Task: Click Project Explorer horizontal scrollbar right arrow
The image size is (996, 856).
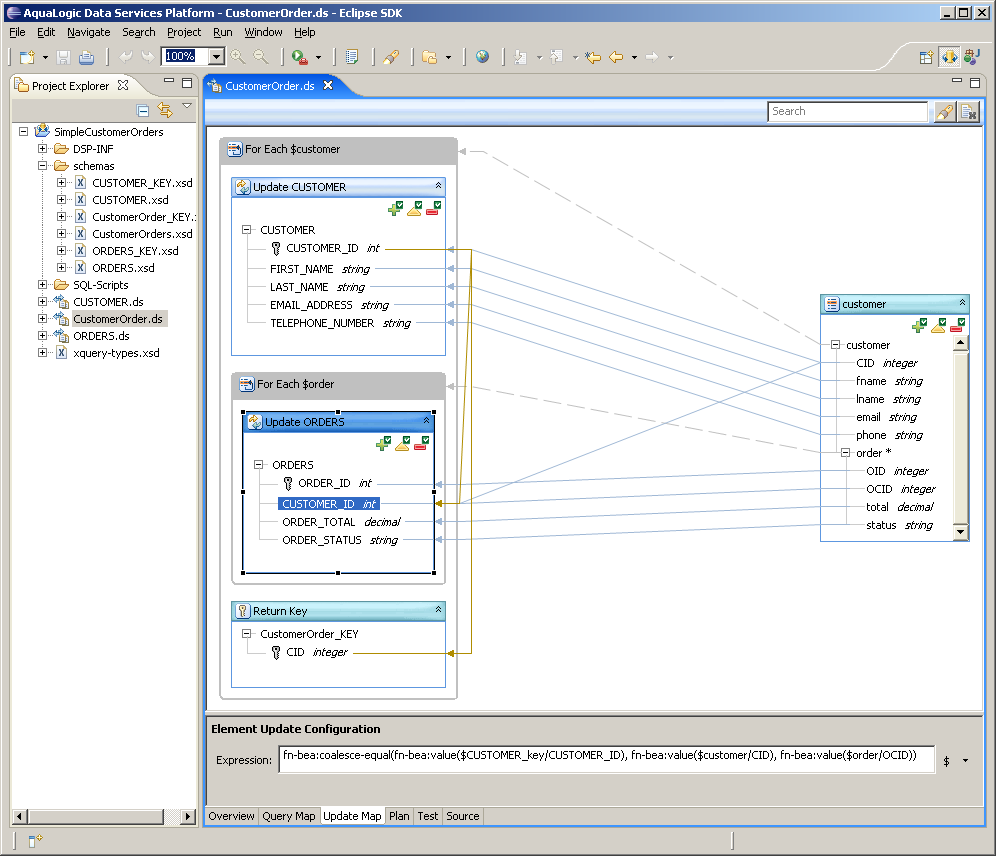Action: [x=187, y=817]
